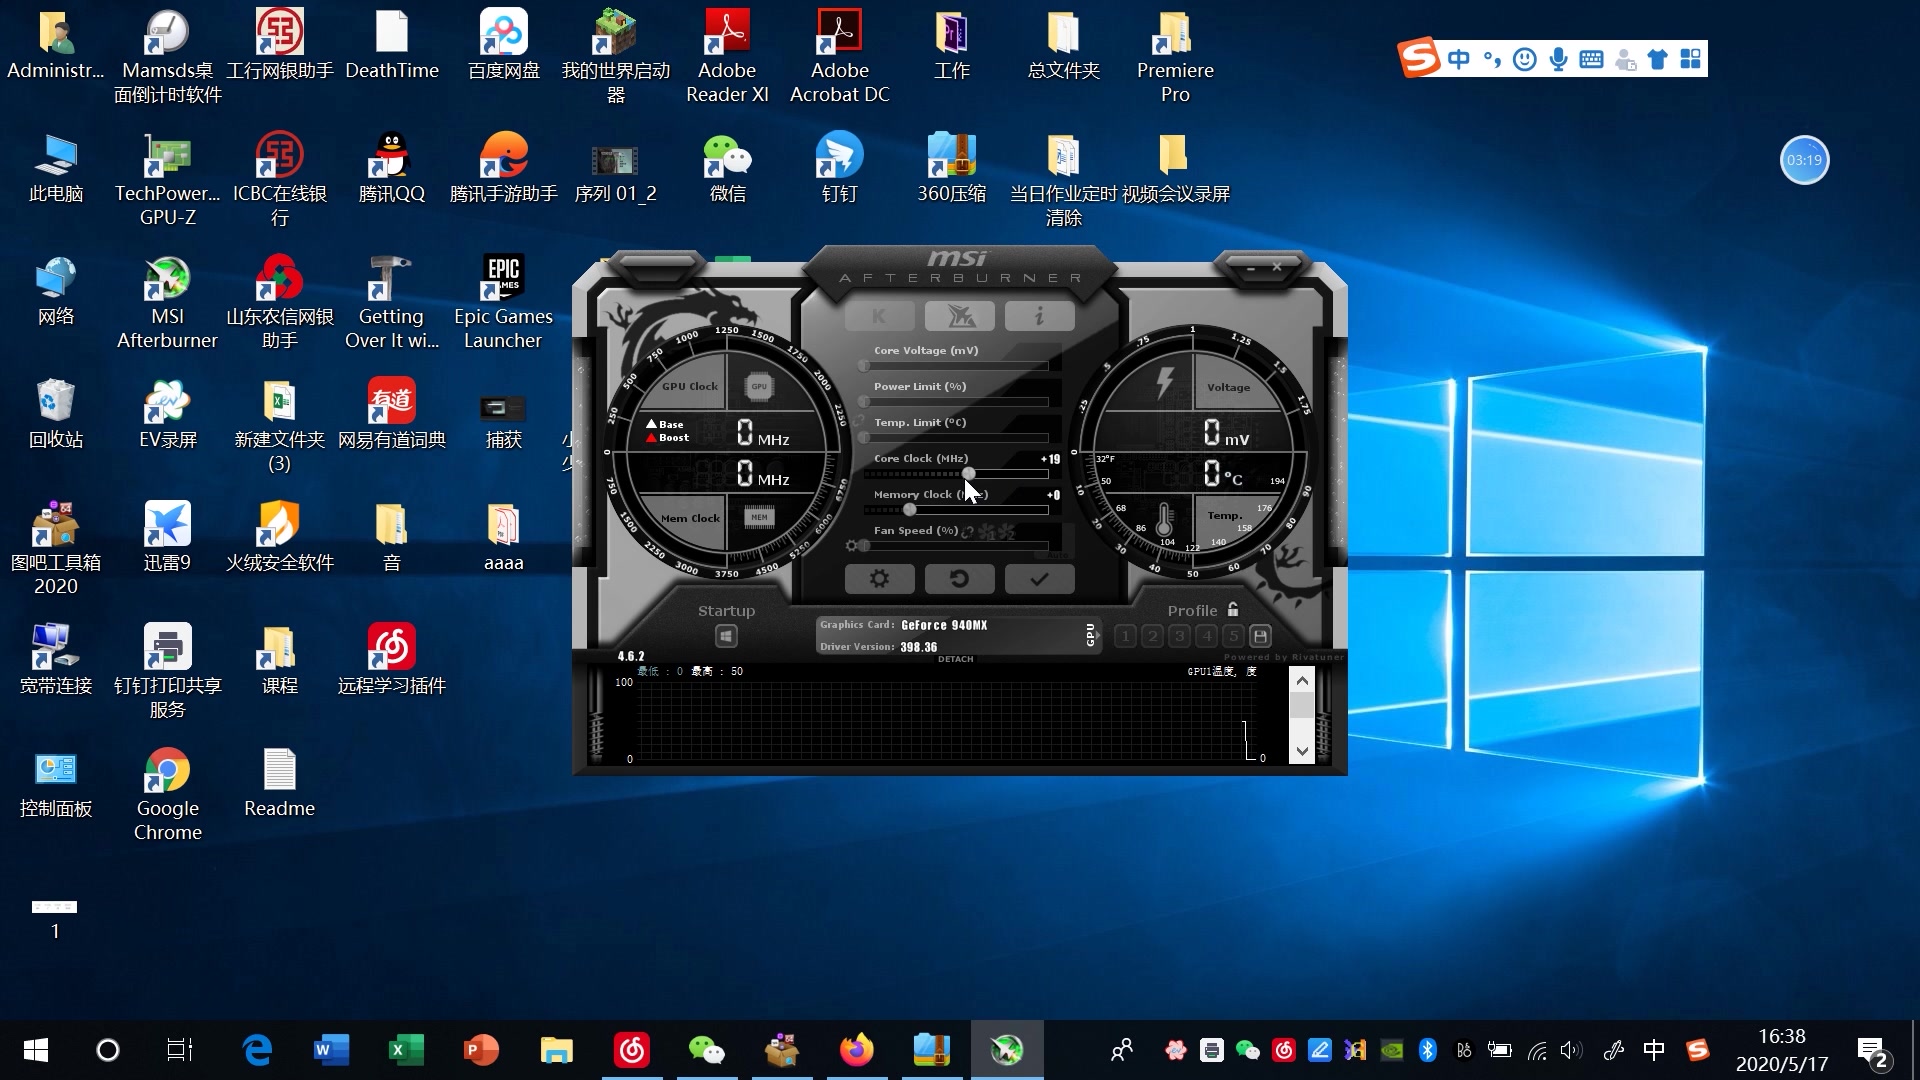
Task: Click the +19 Core Clock value
Action: 1050,459
